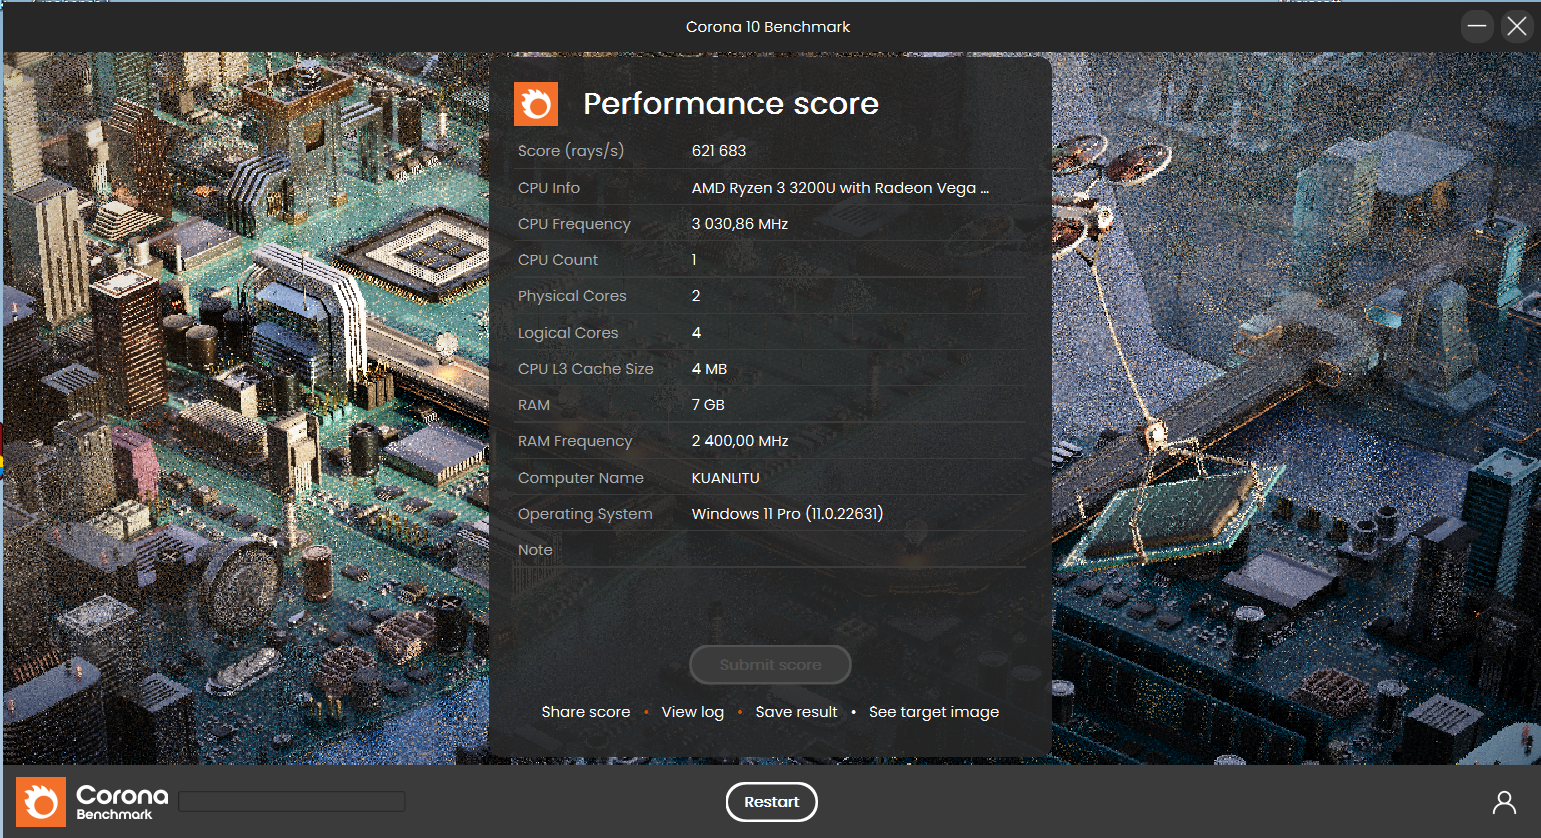
Task: Click the CPU Info label
Action: [x=549, y=188]
